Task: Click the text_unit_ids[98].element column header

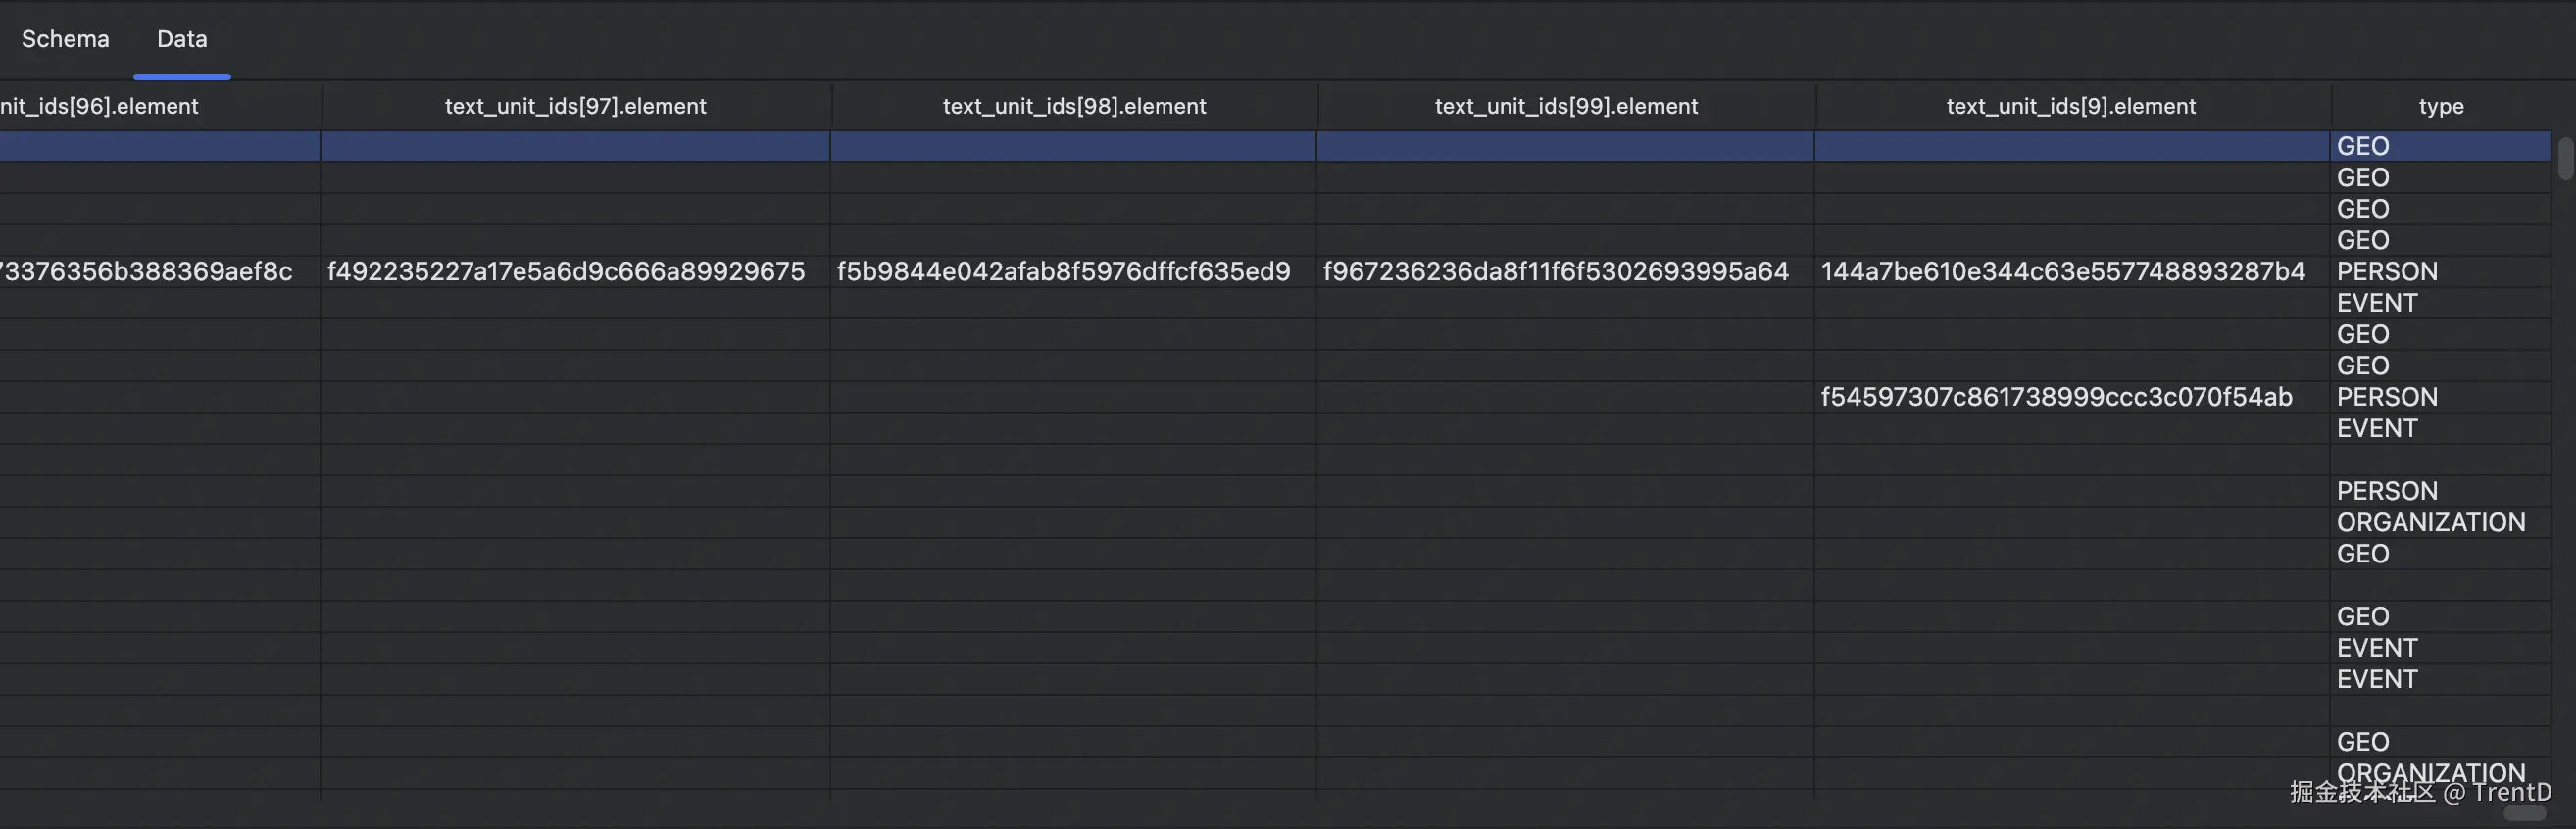Action: tap(1074, 106)
